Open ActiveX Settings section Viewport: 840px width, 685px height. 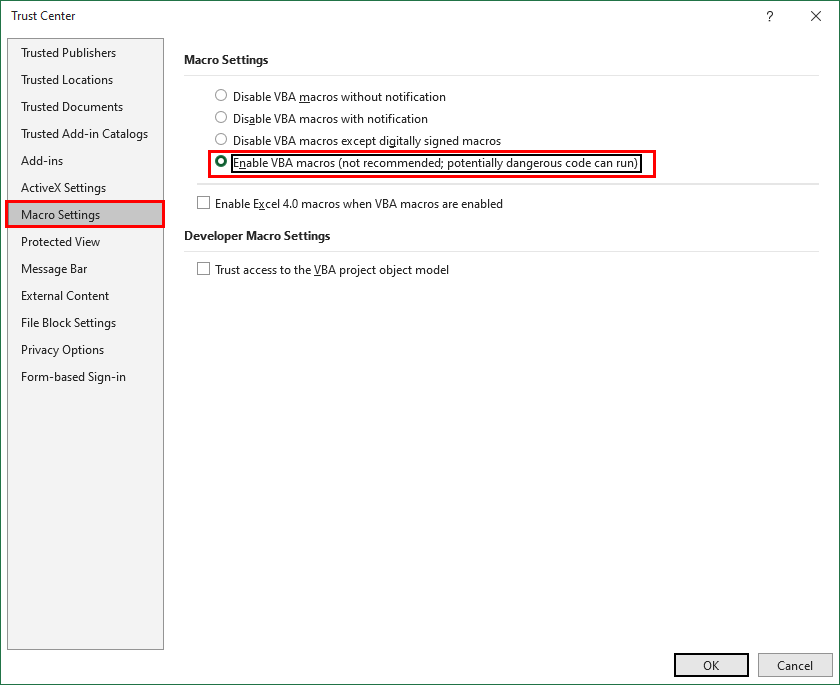click(x=85, y=188)
